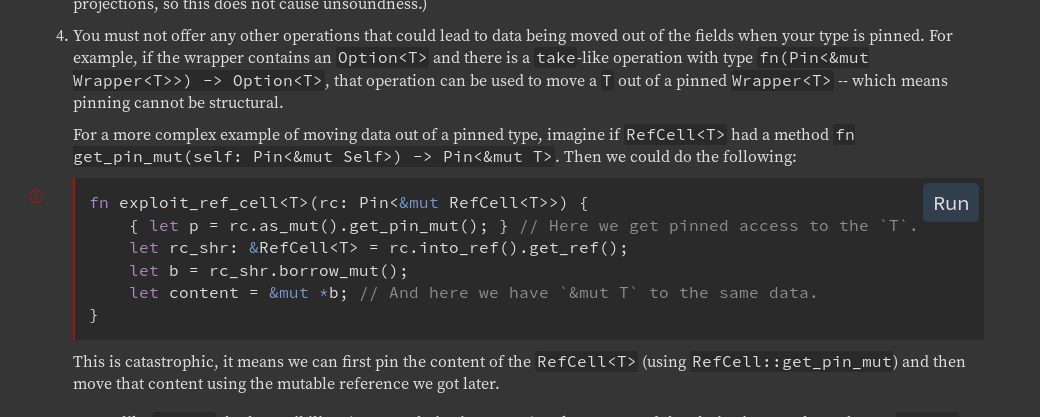Click the 'let content = &mut *b' line

click(239, 293)
